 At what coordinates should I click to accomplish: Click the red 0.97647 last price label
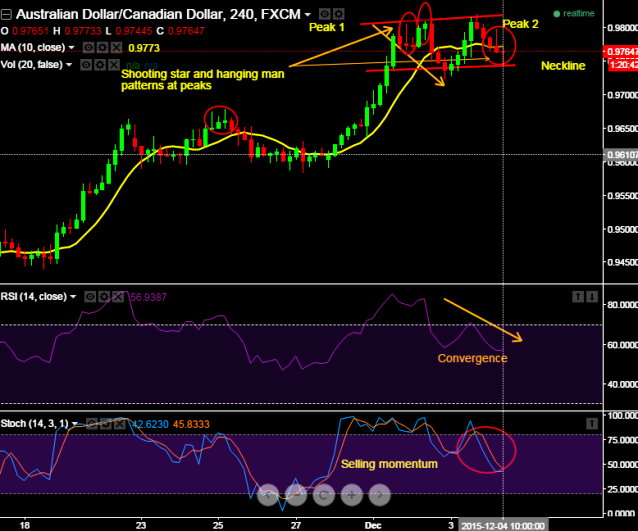point(621,52)
